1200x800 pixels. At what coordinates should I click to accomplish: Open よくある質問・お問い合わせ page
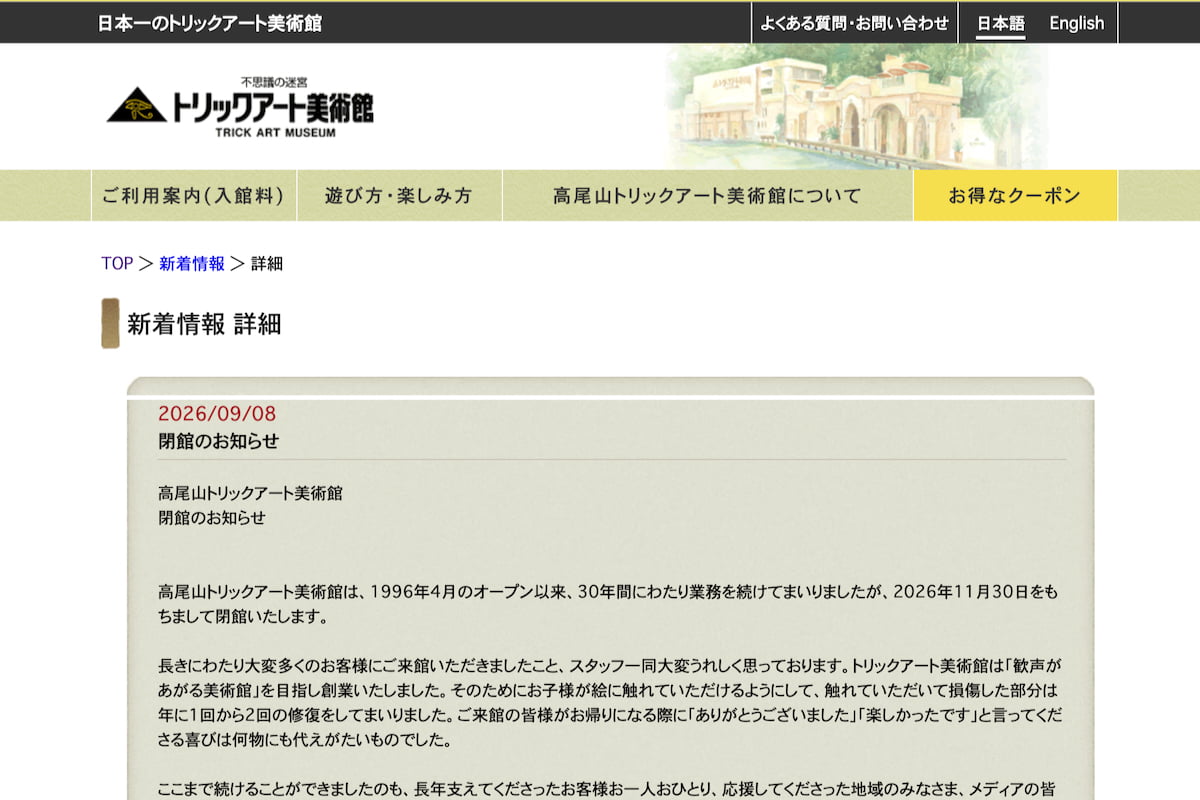click(854, 23)
